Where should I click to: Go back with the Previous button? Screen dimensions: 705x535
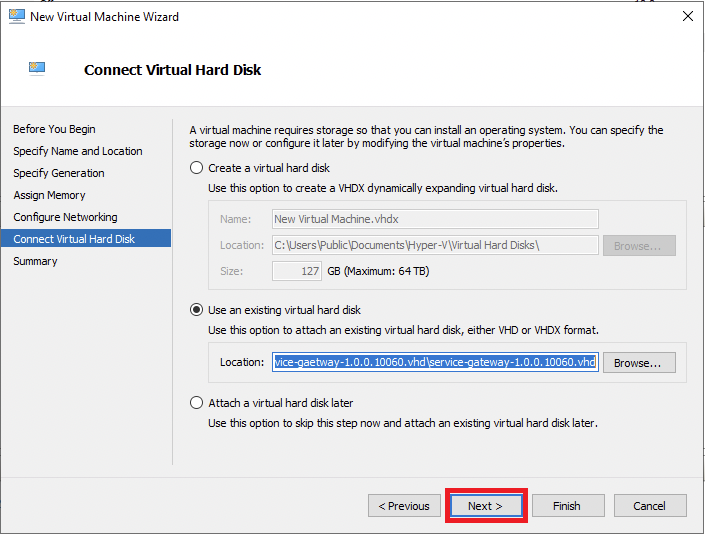click(x=404, y=506)
